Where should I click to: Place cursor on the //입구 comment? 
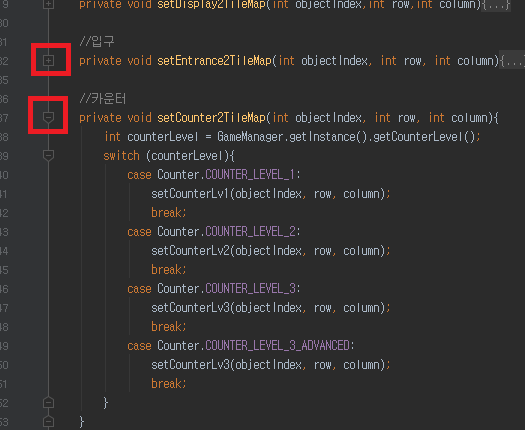(97, 42)
